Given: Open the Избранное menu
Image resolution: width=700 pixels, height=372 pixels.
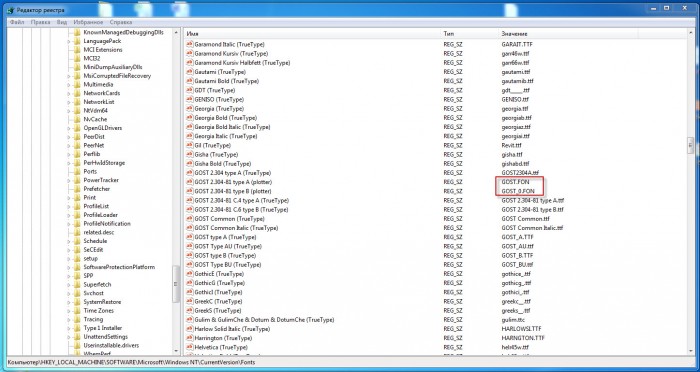Looking at the screenshot, I should 88,22.
